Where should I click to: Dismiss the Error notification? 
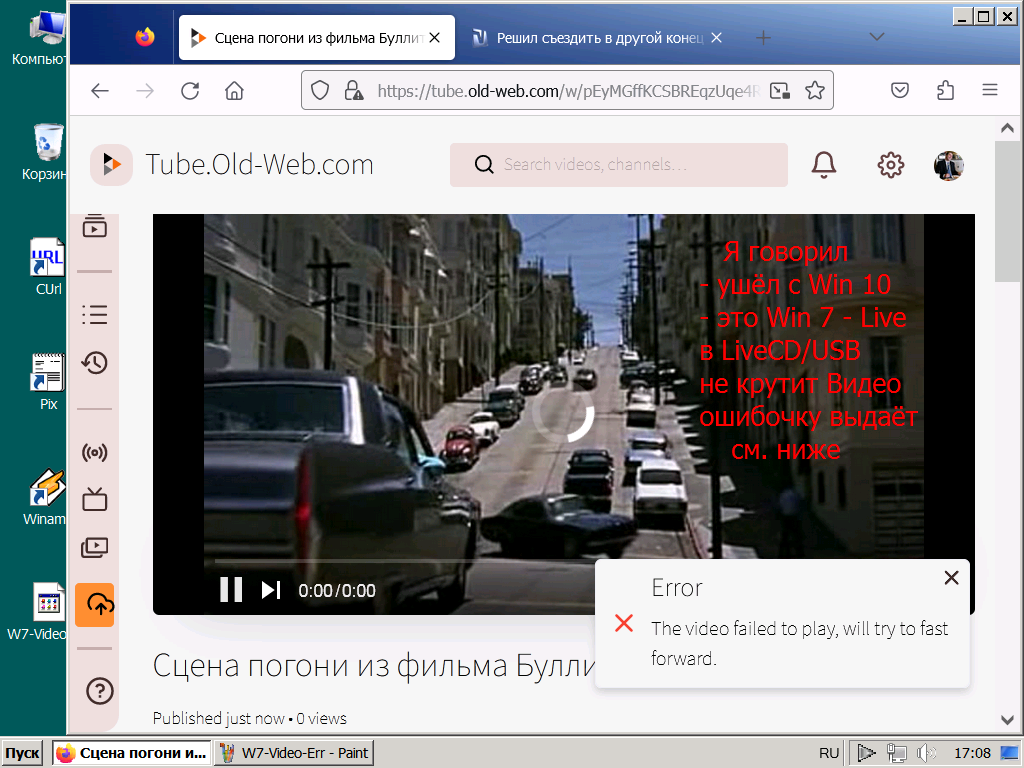[x=952, y=577]
